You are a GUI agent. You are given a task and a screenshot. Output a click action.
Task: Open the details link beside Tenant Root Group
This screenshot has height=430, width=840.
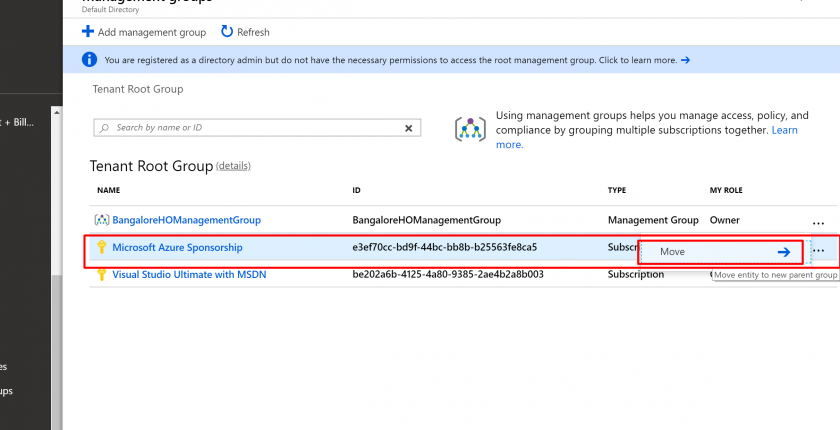(x=233, y=166)
